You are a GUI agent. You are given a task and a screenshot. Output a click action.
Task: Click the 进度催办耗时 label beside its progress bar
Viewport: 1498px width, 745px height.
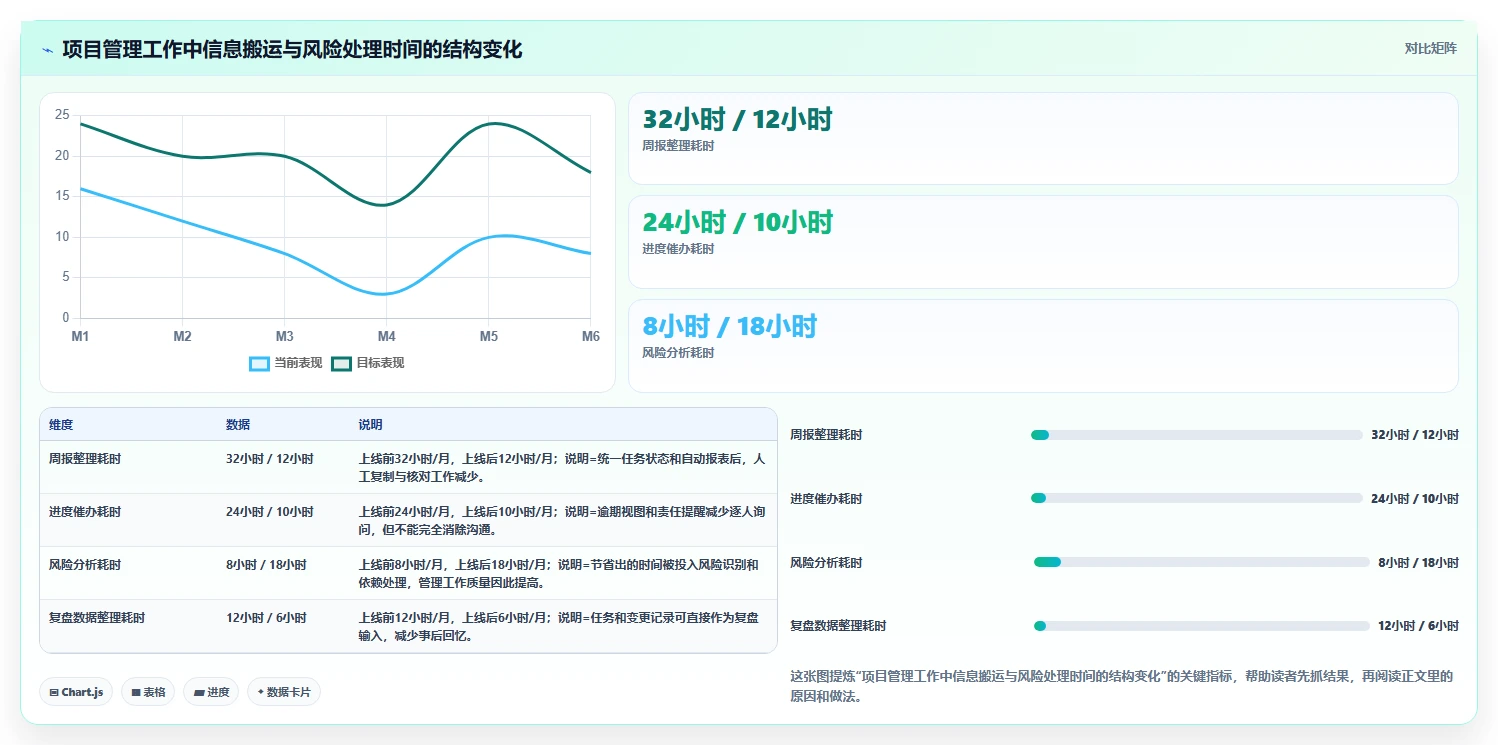pos(826,499)
